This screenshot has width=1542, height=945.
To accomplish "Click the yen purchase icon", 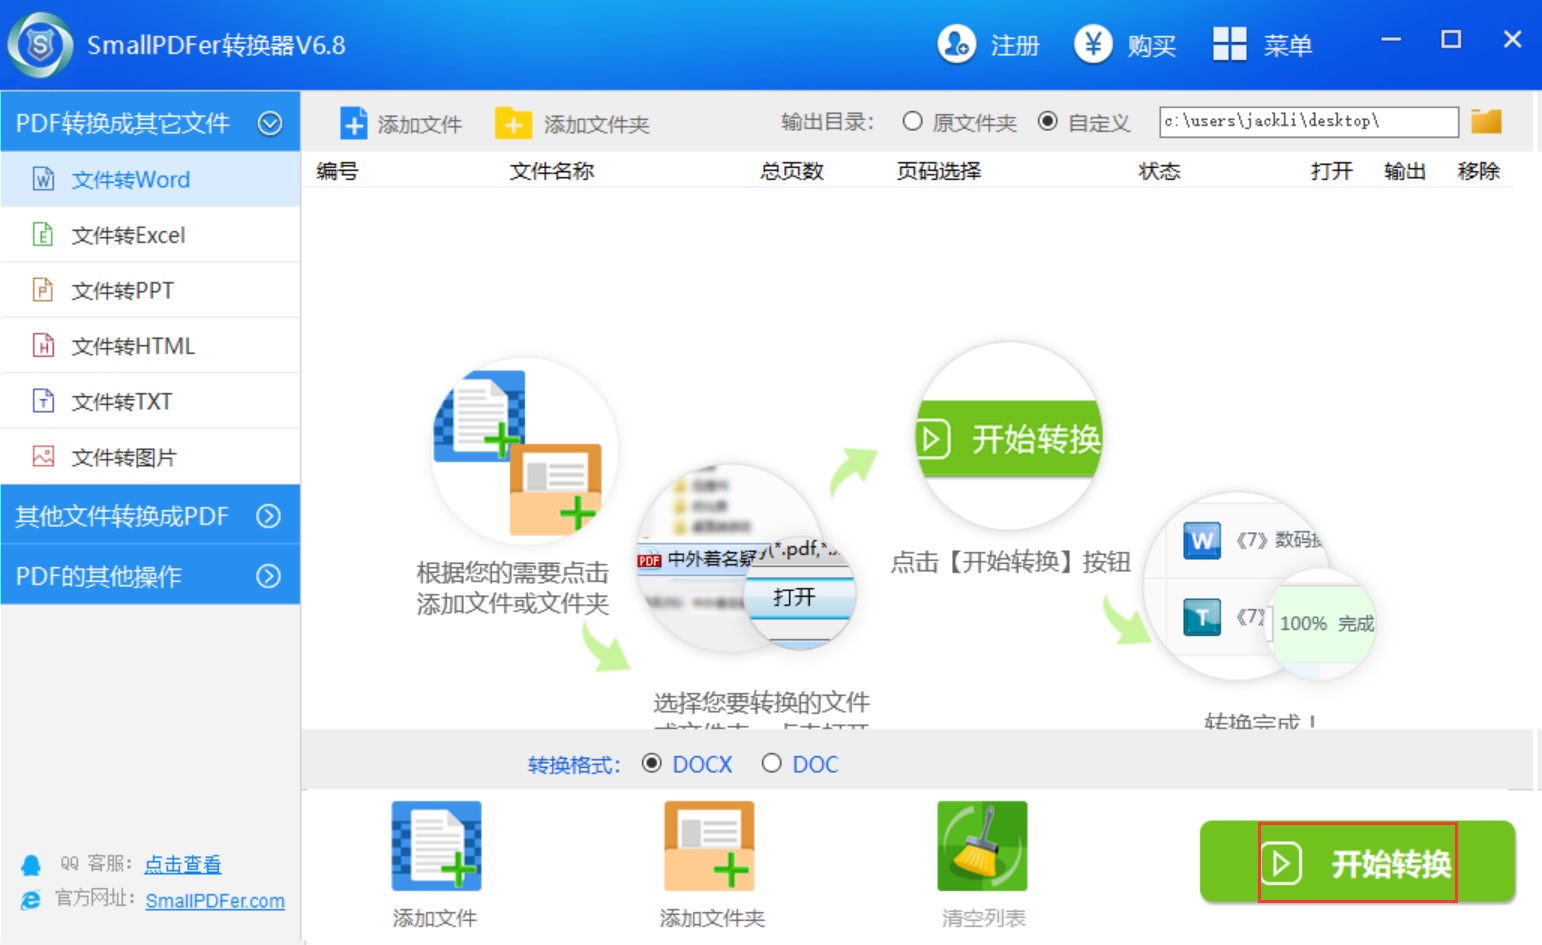I will coord(1093,44).
